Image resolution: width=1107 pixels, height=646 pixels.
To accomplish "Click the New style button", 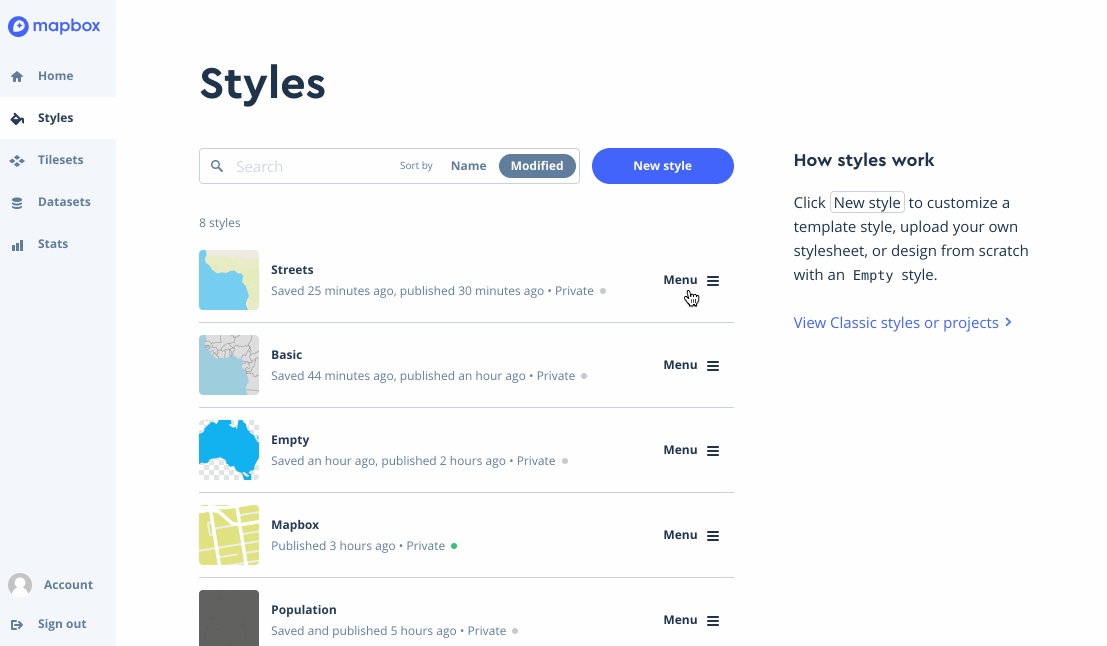I will click(x=662, y=165).
